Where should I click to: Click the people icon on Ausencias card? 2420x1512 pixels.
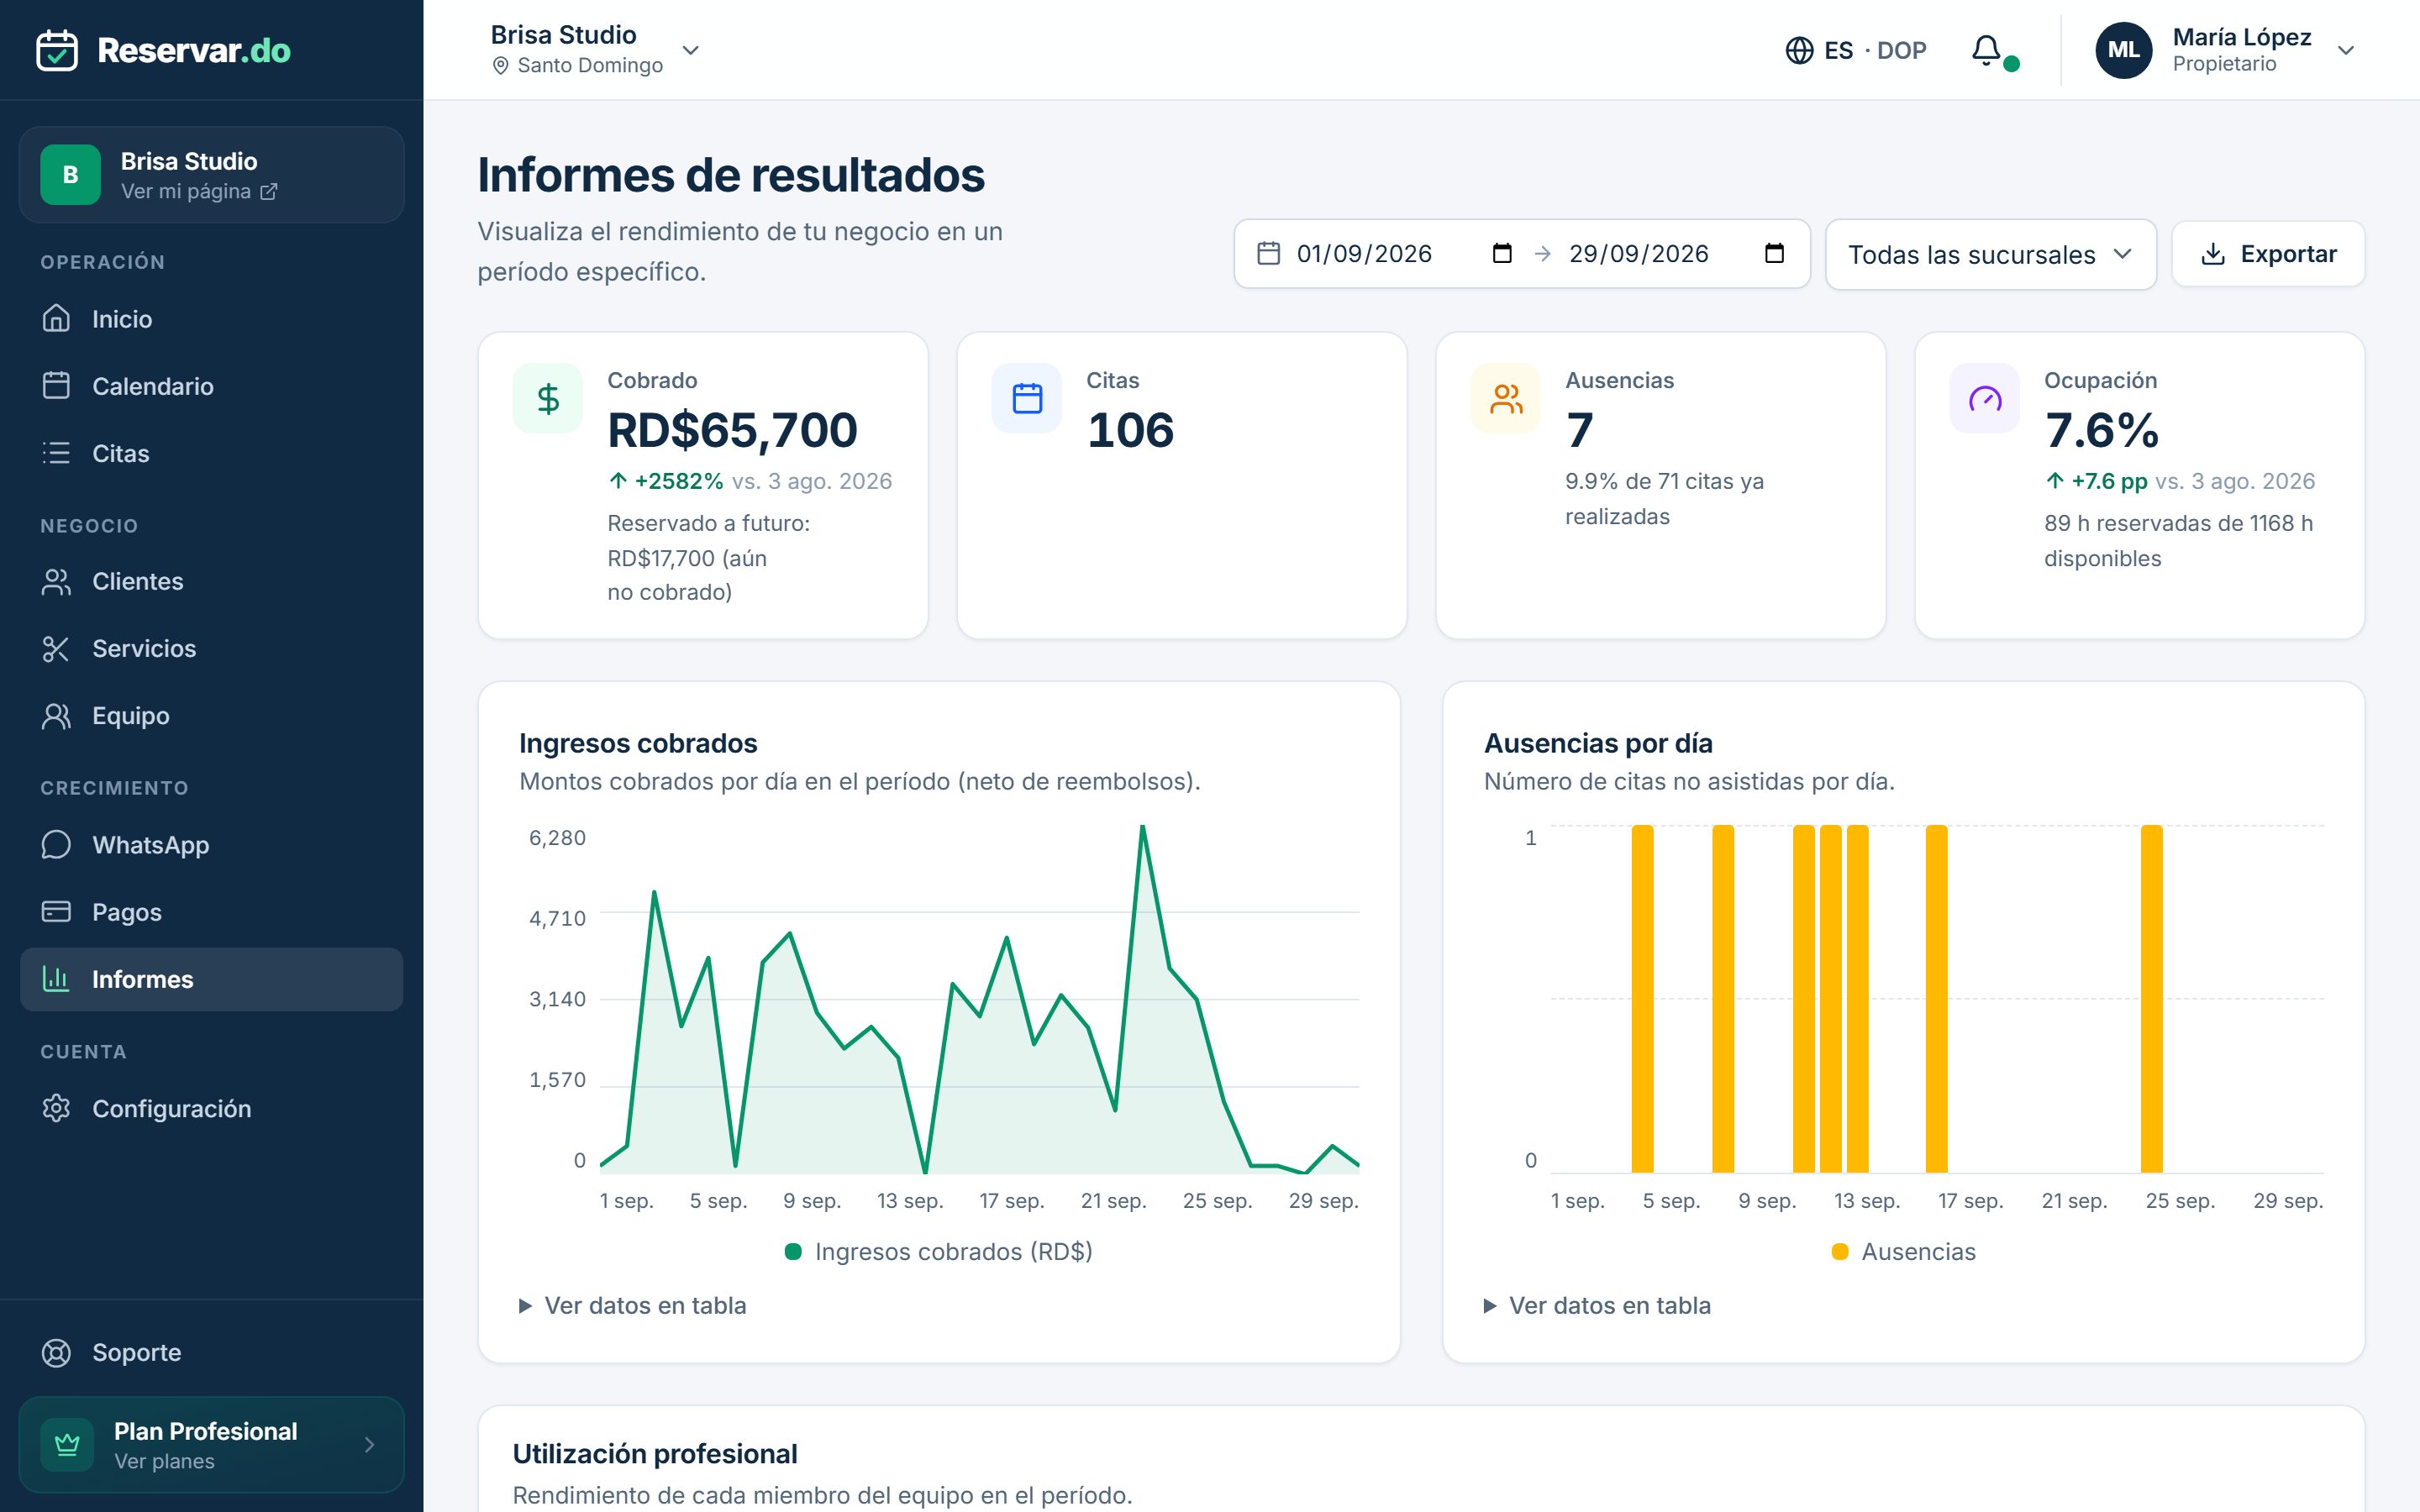[1506, 398]
